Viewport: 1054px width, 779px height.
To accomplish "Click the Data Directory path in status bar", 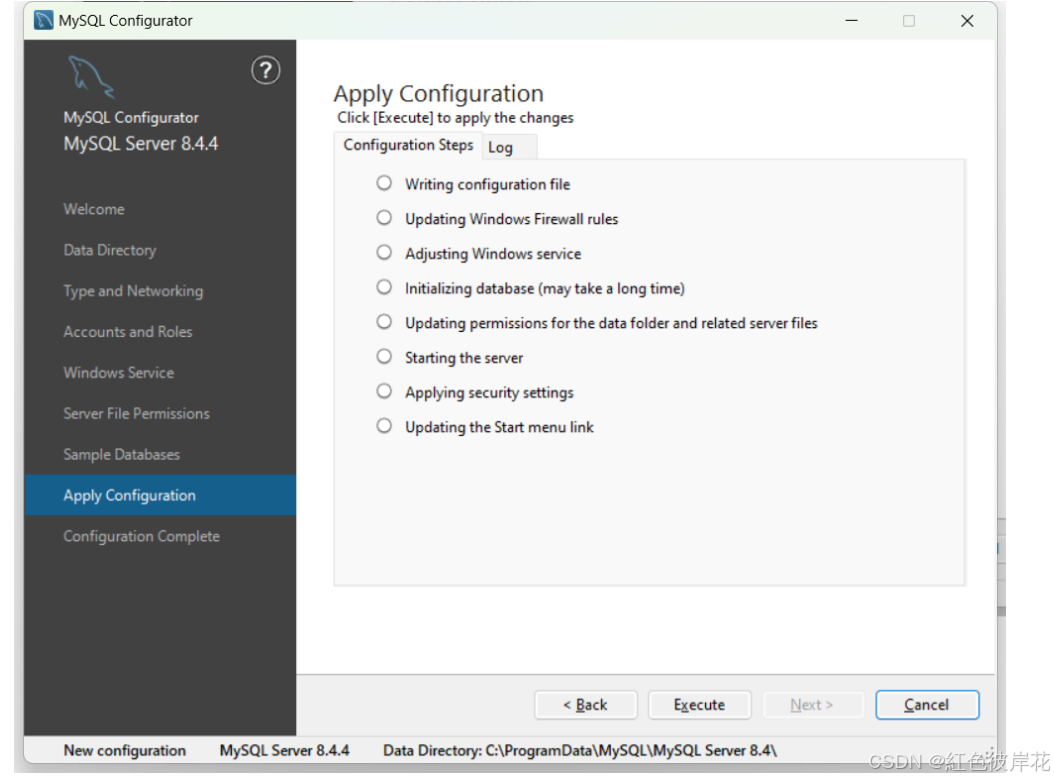I will (580, 751).
